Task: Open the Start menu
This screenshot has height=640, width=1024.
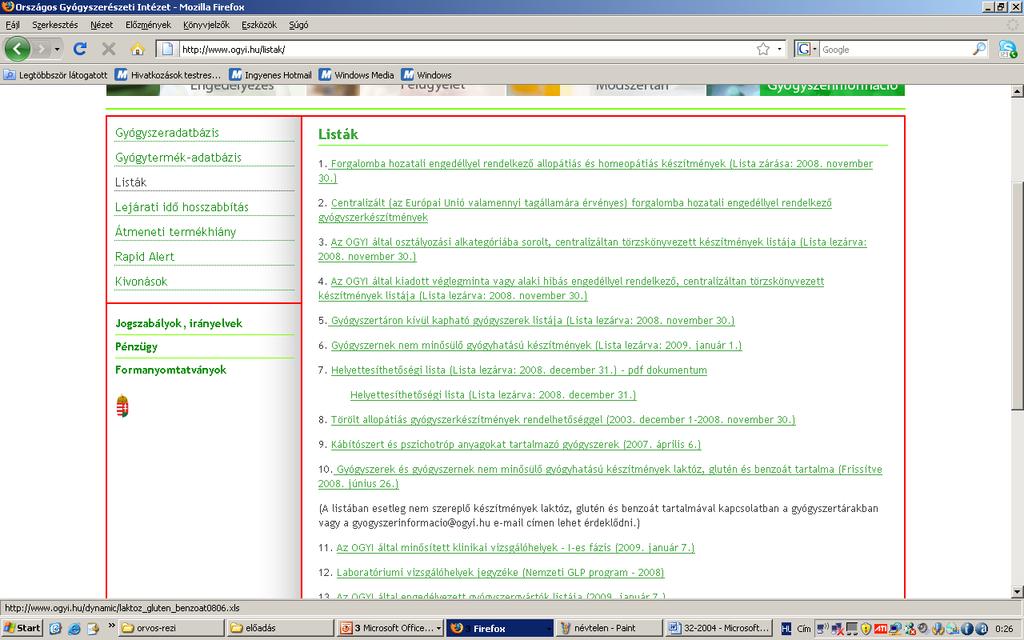Action: click(22, 628)
